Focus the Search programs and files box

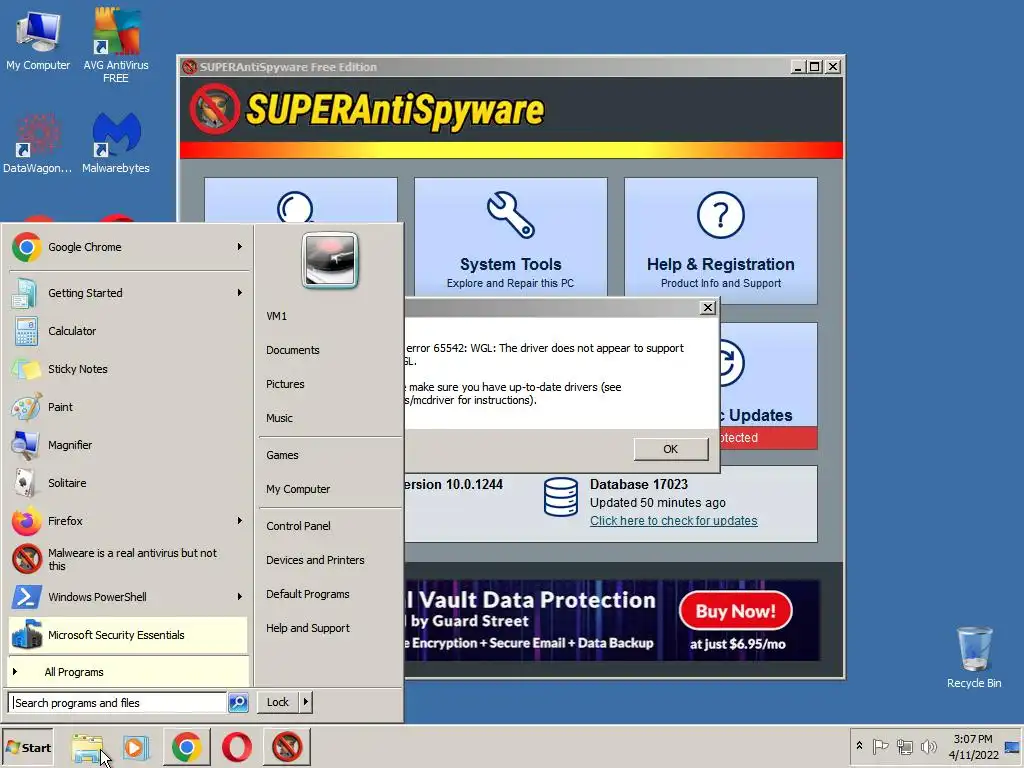pyautogui.click(x=118, y=703)
